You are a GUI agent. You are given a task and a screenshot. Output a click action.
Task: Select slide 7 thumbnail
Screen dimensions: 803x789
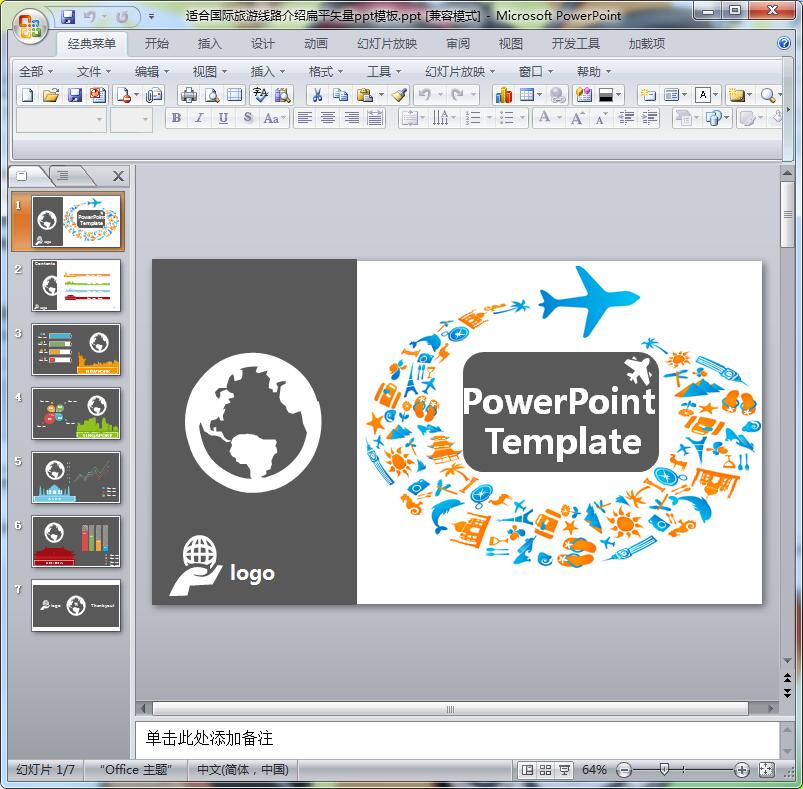(76, 605)
